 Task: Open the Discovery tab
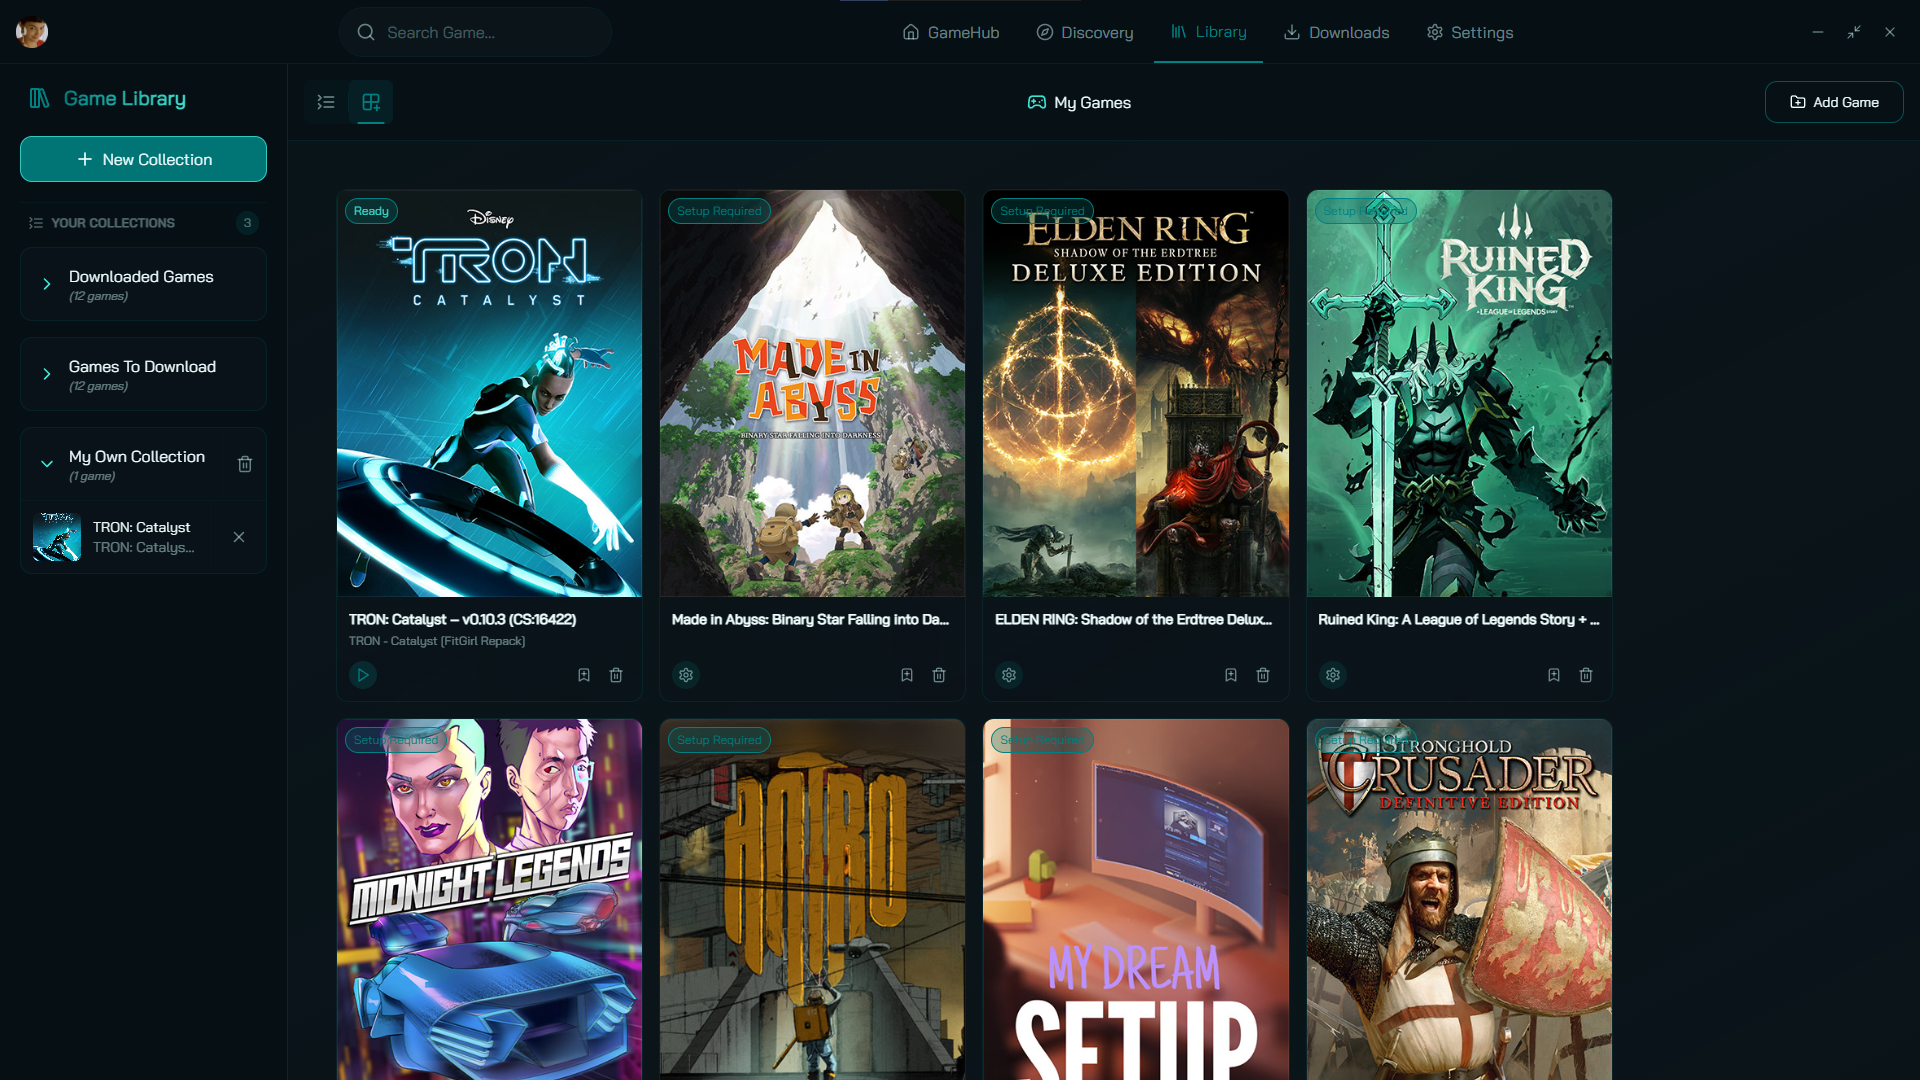(x=1085, y=32)
